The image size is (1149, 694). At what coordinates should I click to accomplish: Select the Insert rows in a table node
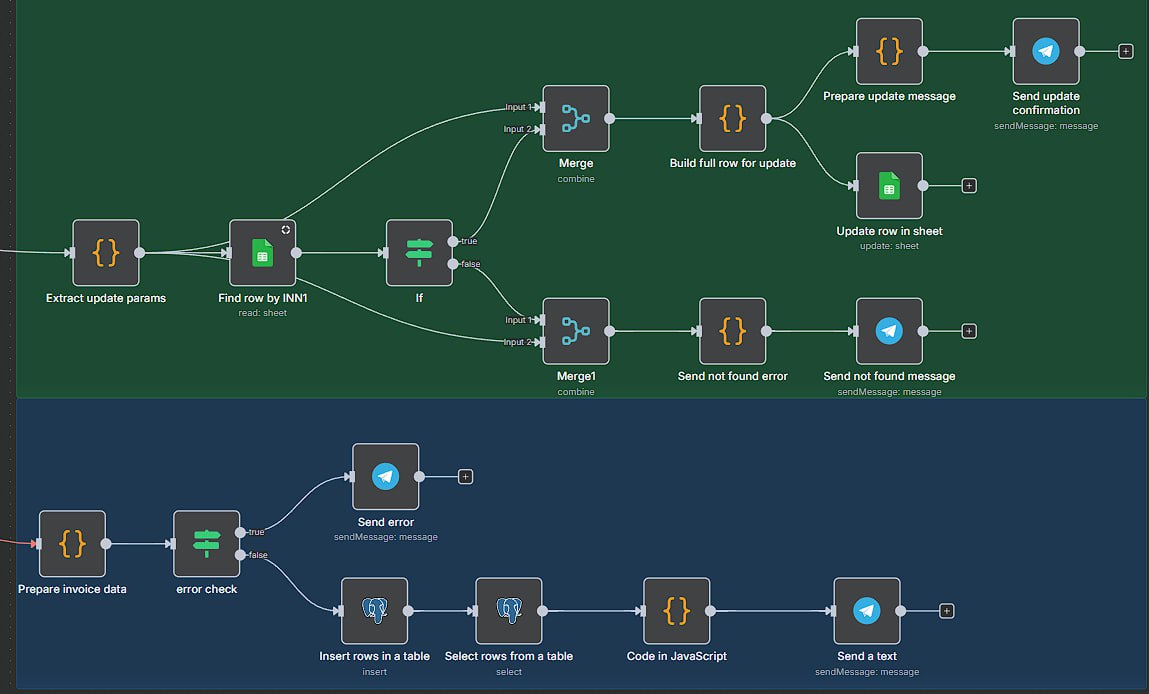click(x=374, y=611)
